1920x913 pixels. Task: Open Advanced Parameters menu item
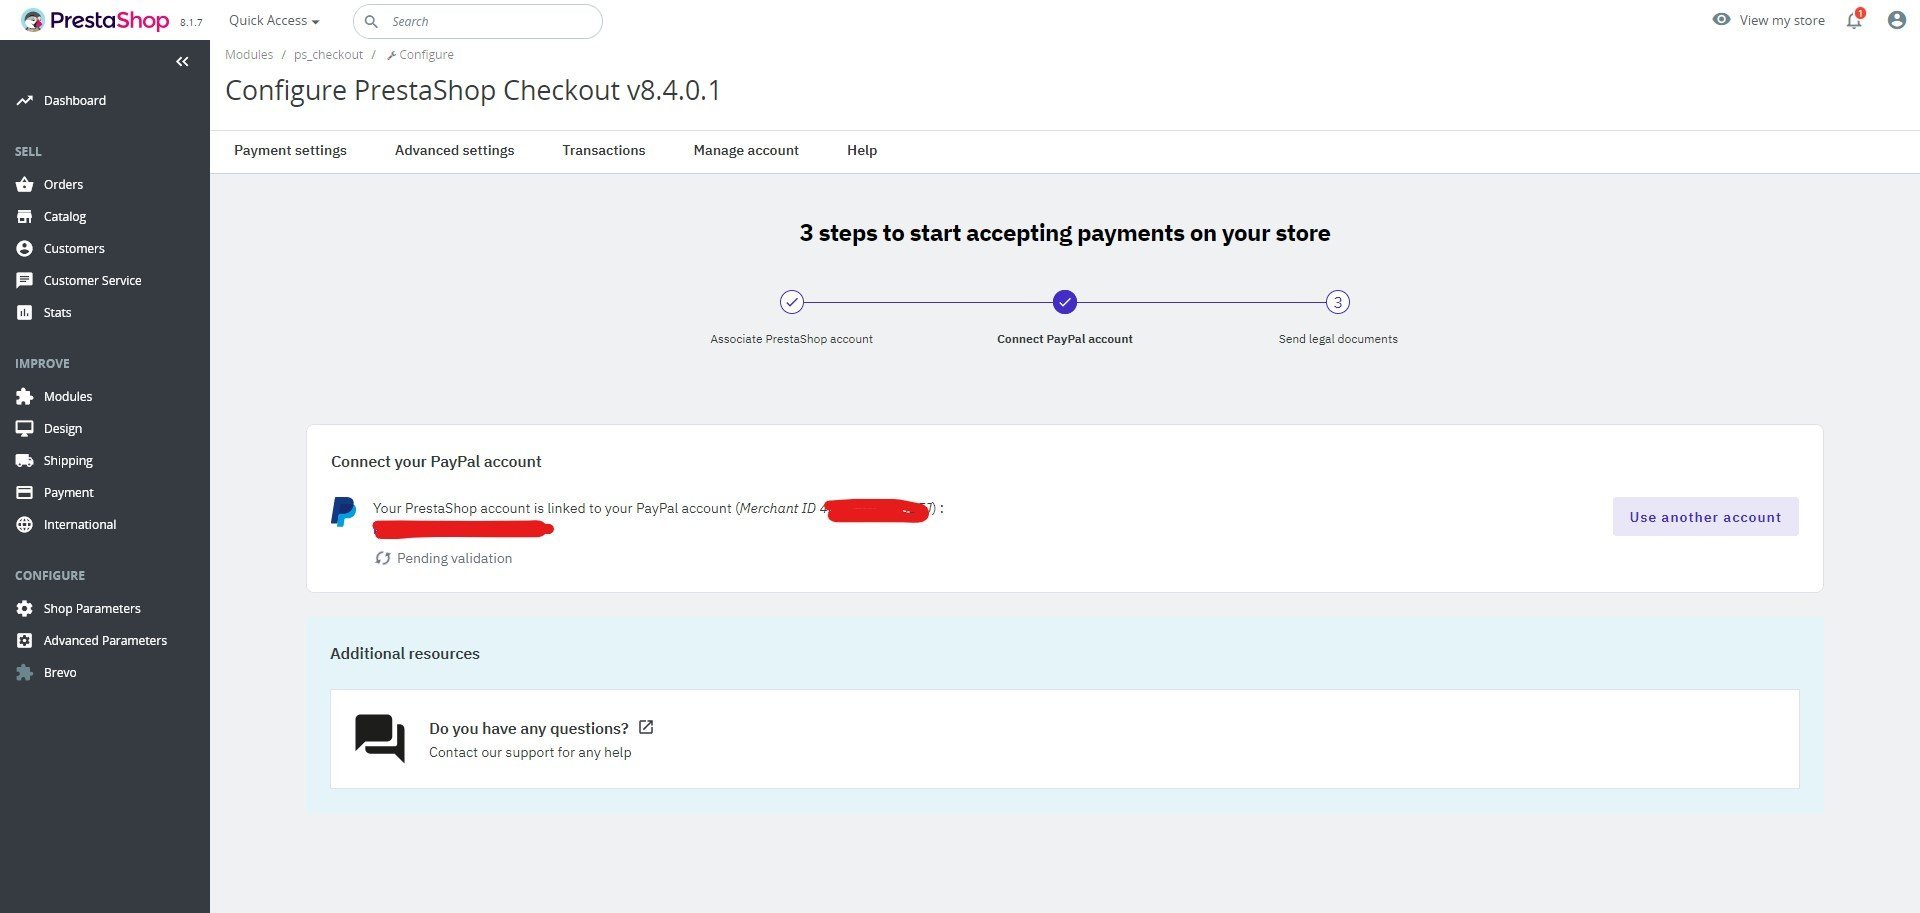pos(105,641)
